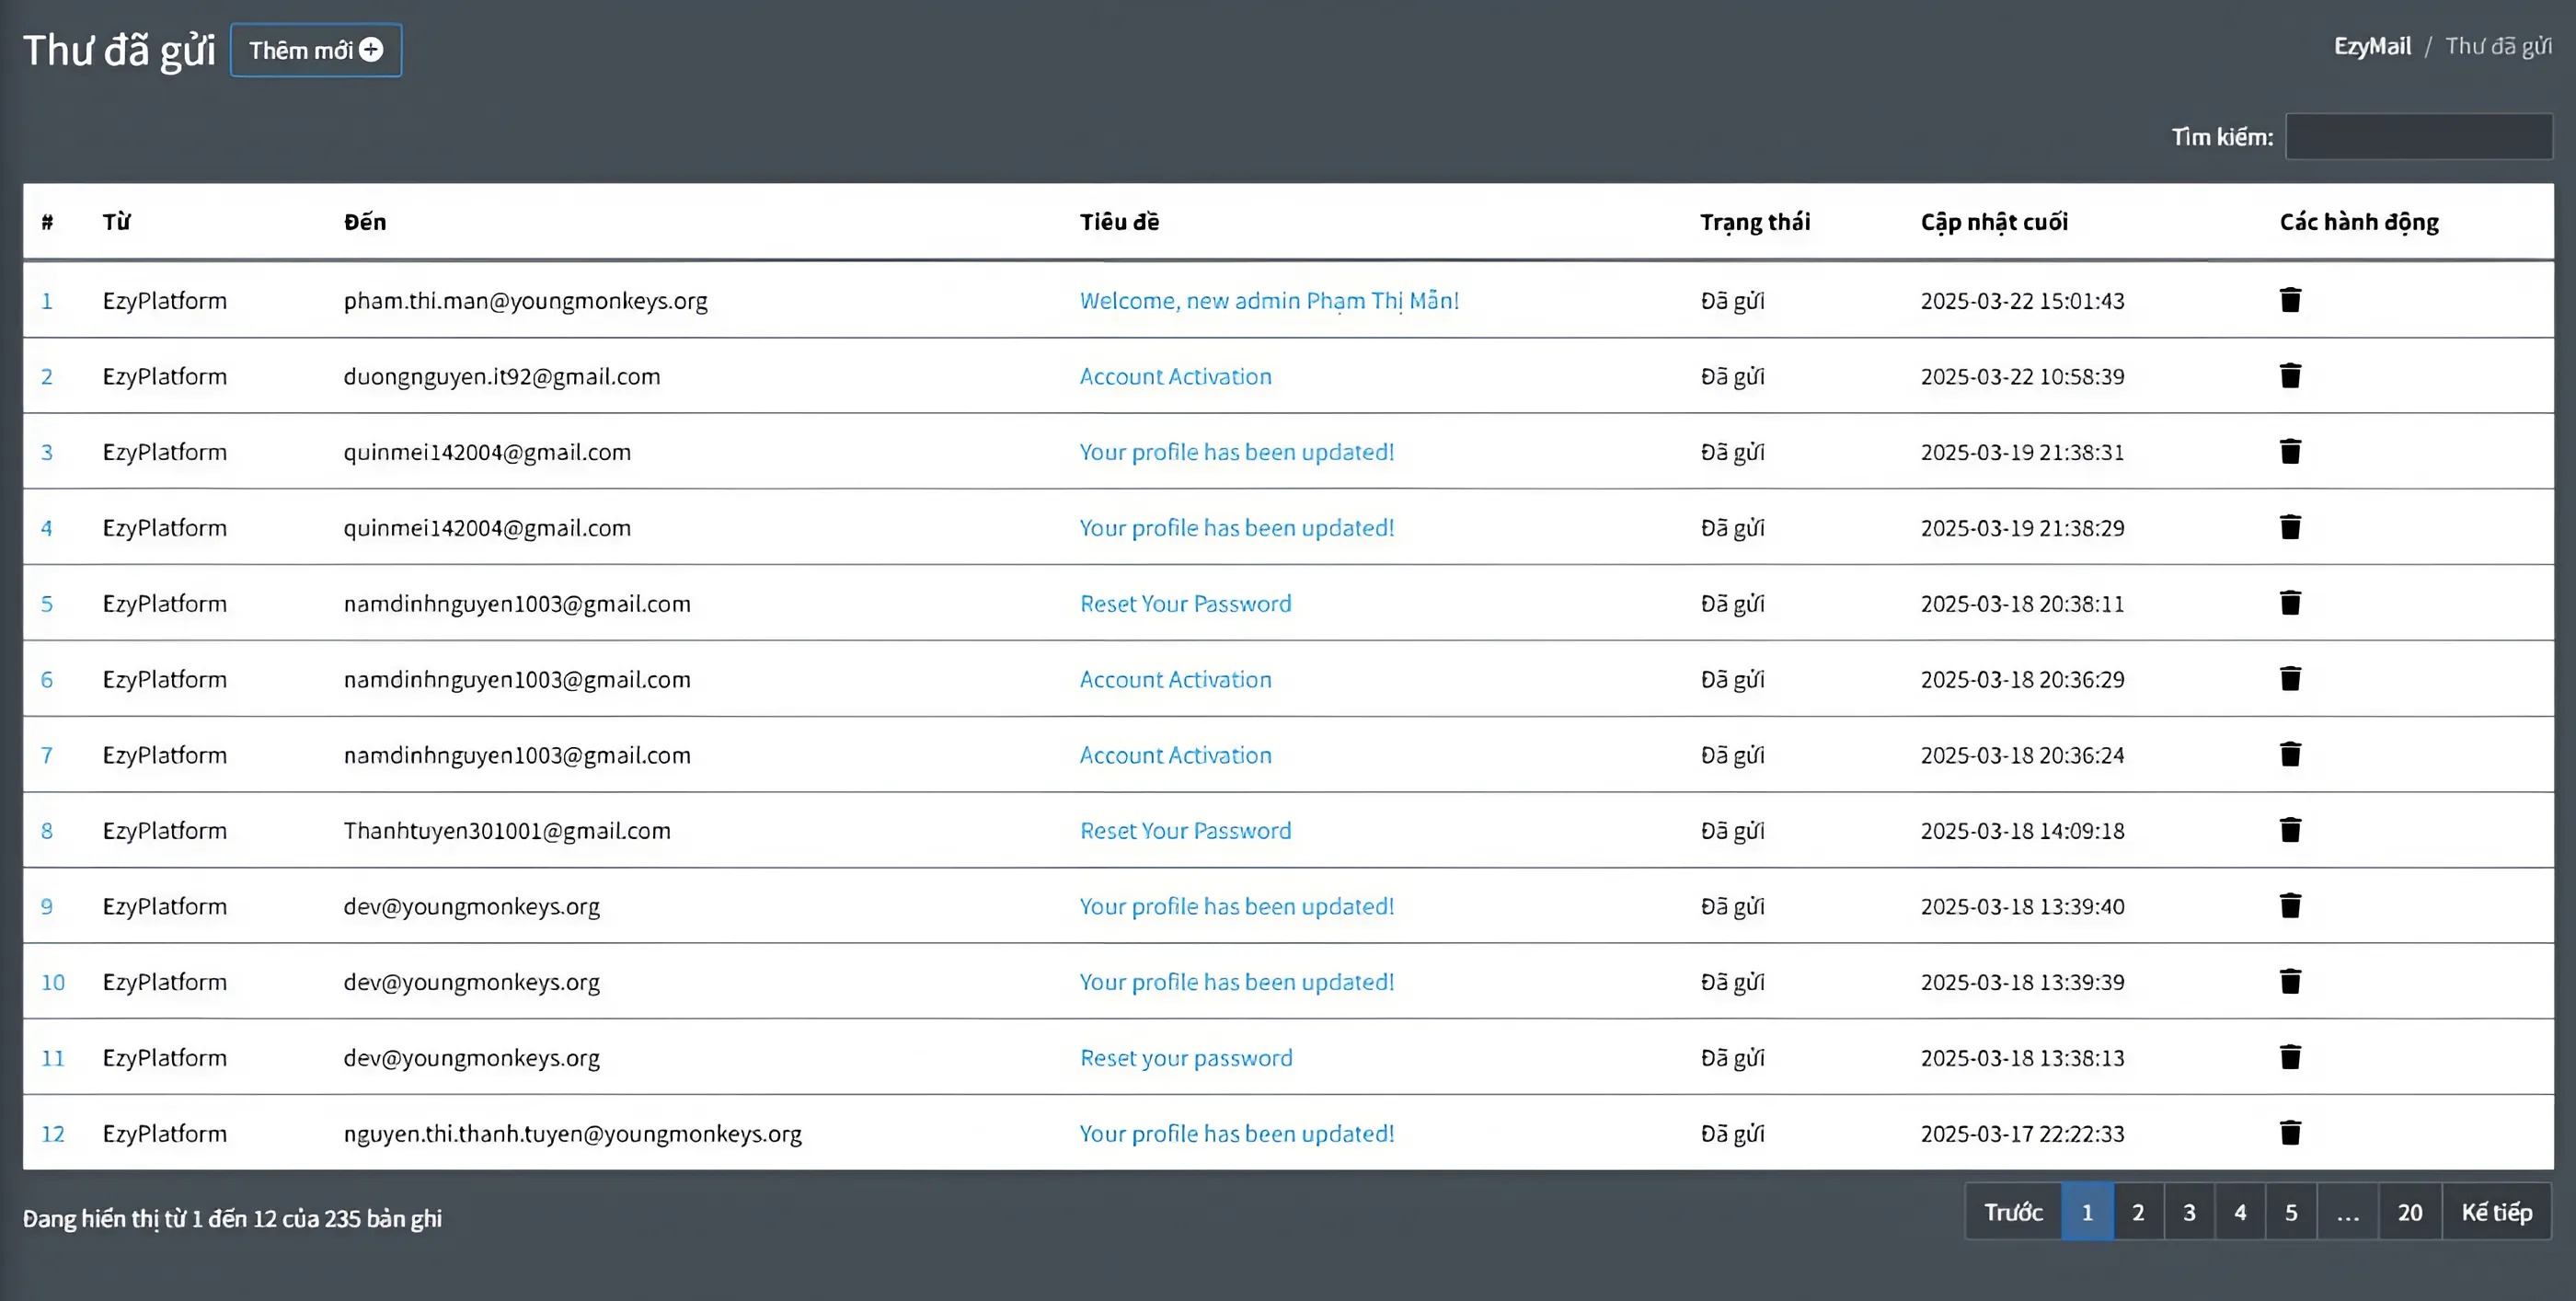Image resolution: width=2576 pixels, height=1301 pixels.
Task: Sort table by Tiêu đề column
Action: (x=1119, y=222)
